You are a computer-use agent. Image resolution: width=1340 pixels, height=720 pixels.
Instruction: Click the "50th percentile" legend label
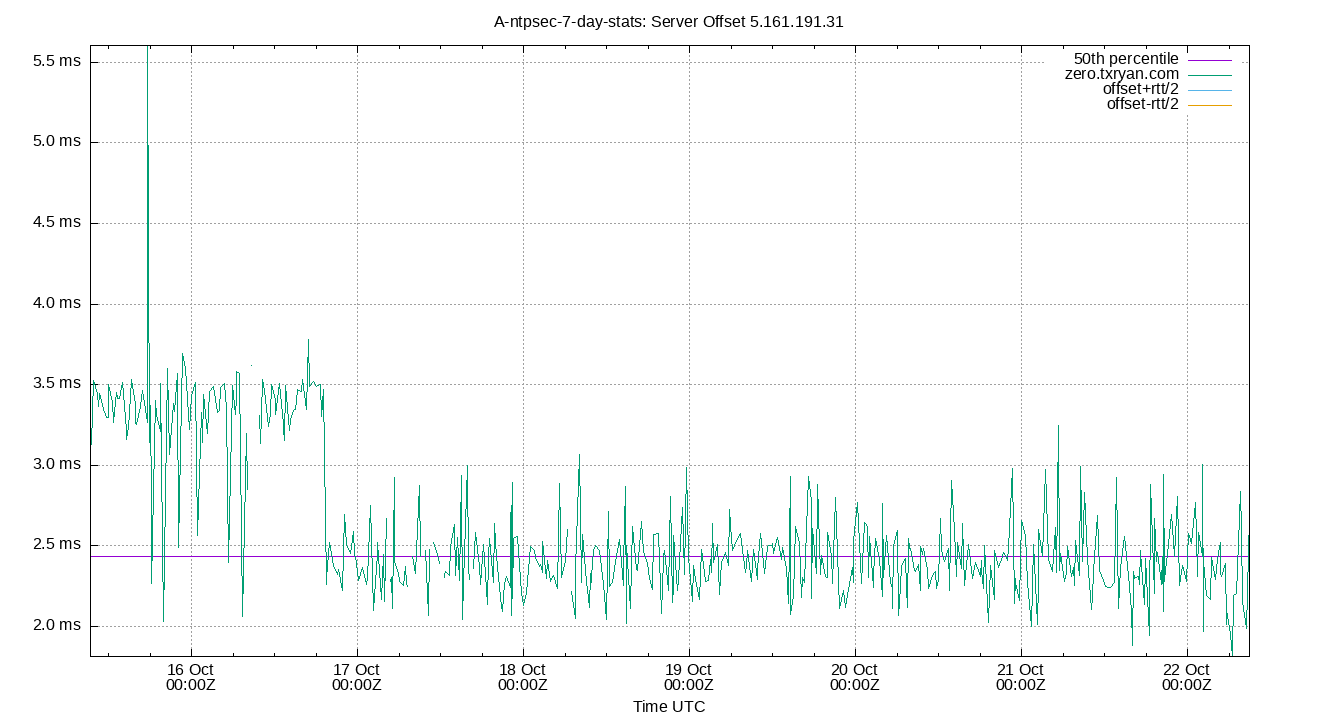pos(1125,59)
